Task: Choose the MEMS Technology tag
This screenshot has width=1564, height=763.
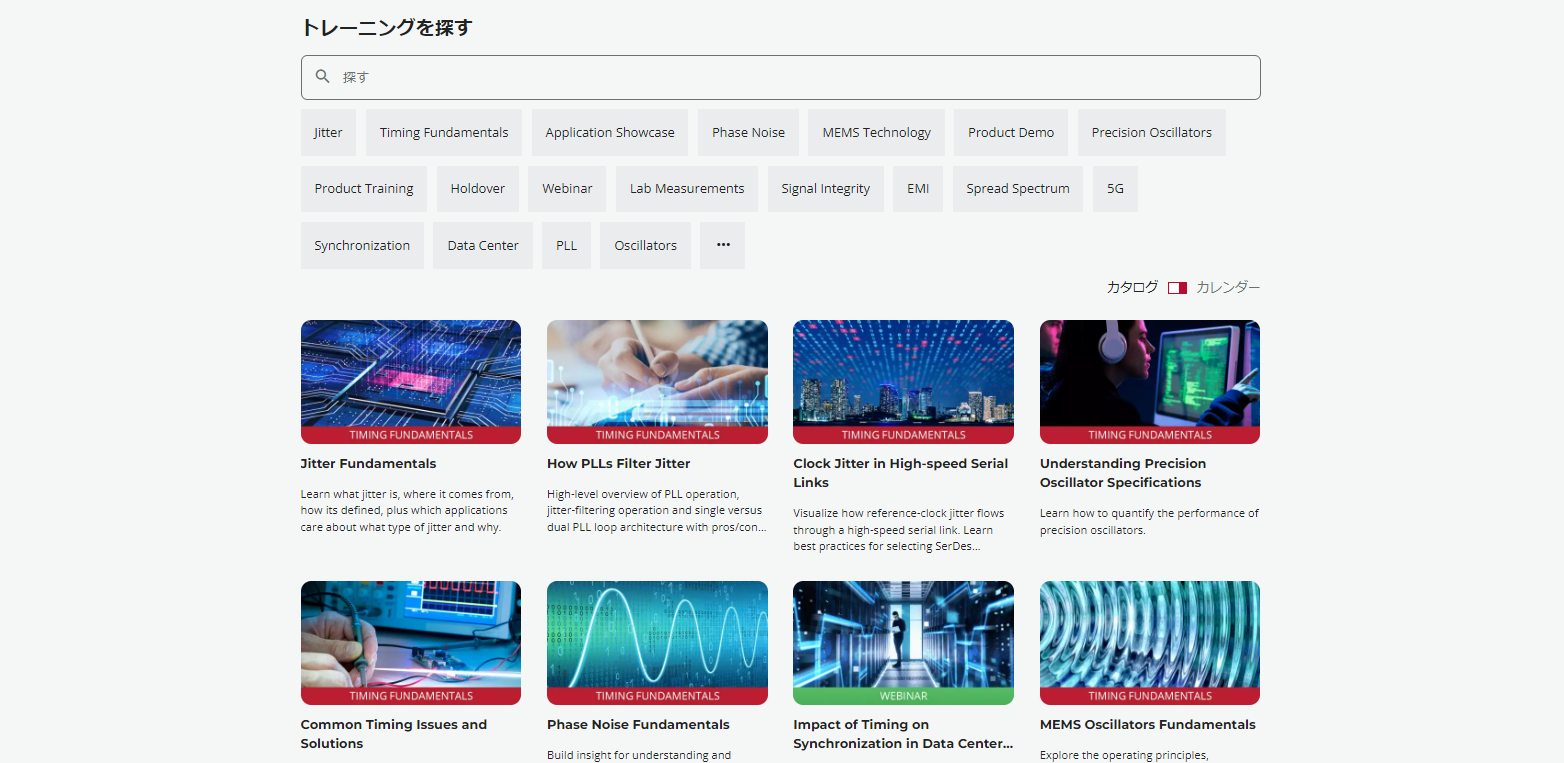Action: 876,133
